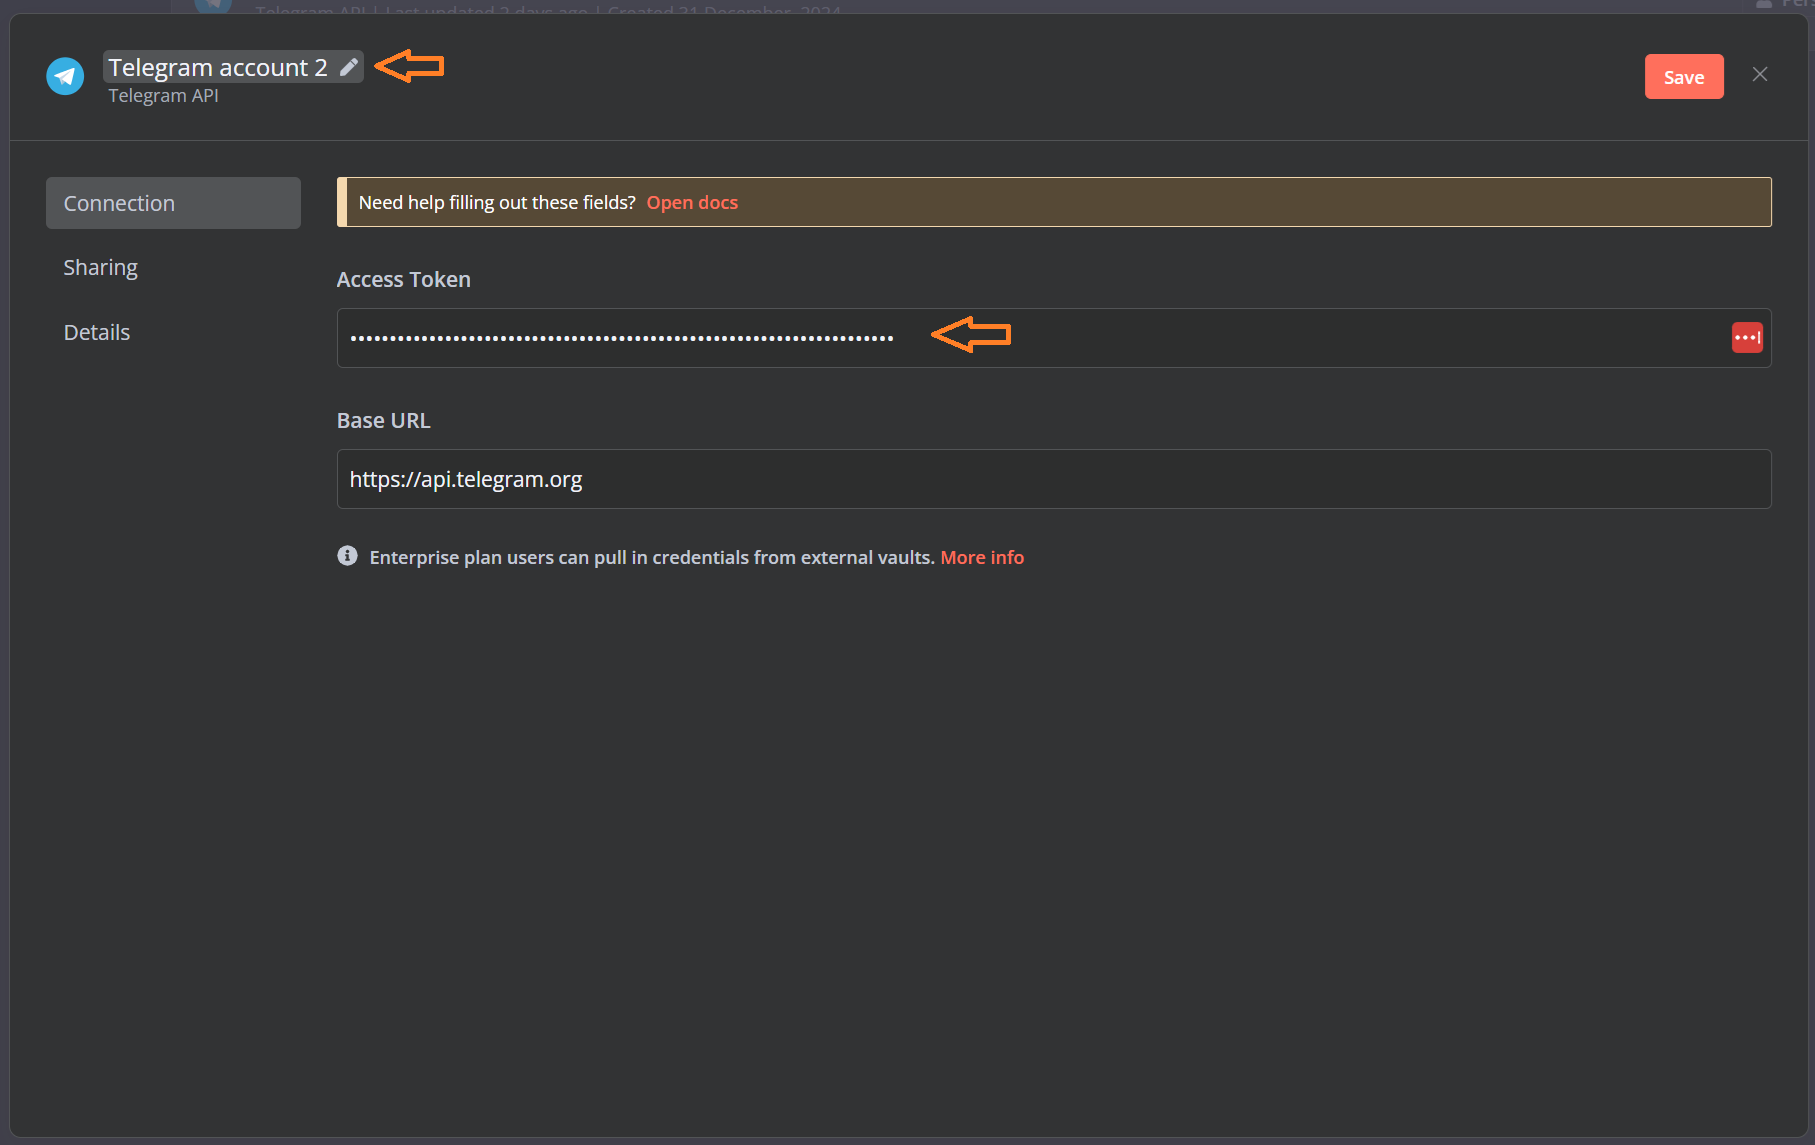
Task: Click the Enterprise plan users notice text
Action: (652, 557)
